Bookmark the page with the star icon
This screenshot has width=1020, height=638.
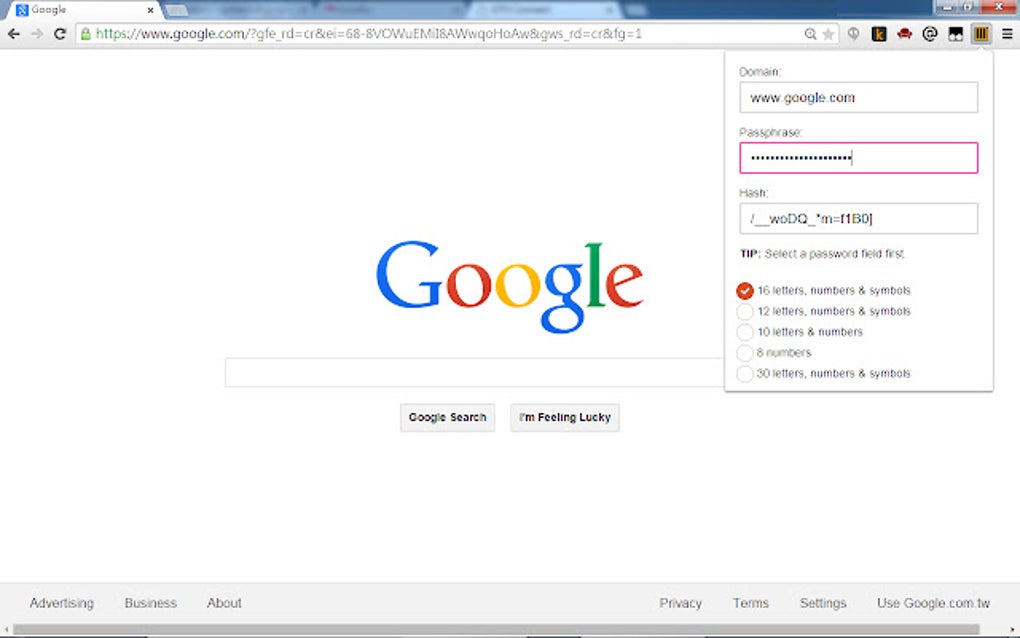828,34
